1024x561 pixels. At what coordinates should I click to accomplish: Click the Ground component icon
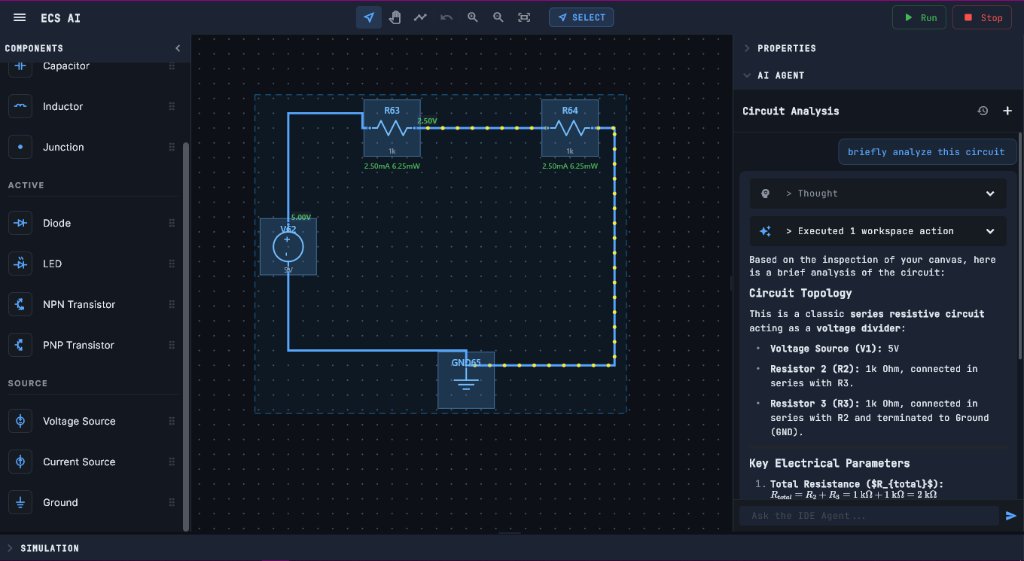coord(20,502)
